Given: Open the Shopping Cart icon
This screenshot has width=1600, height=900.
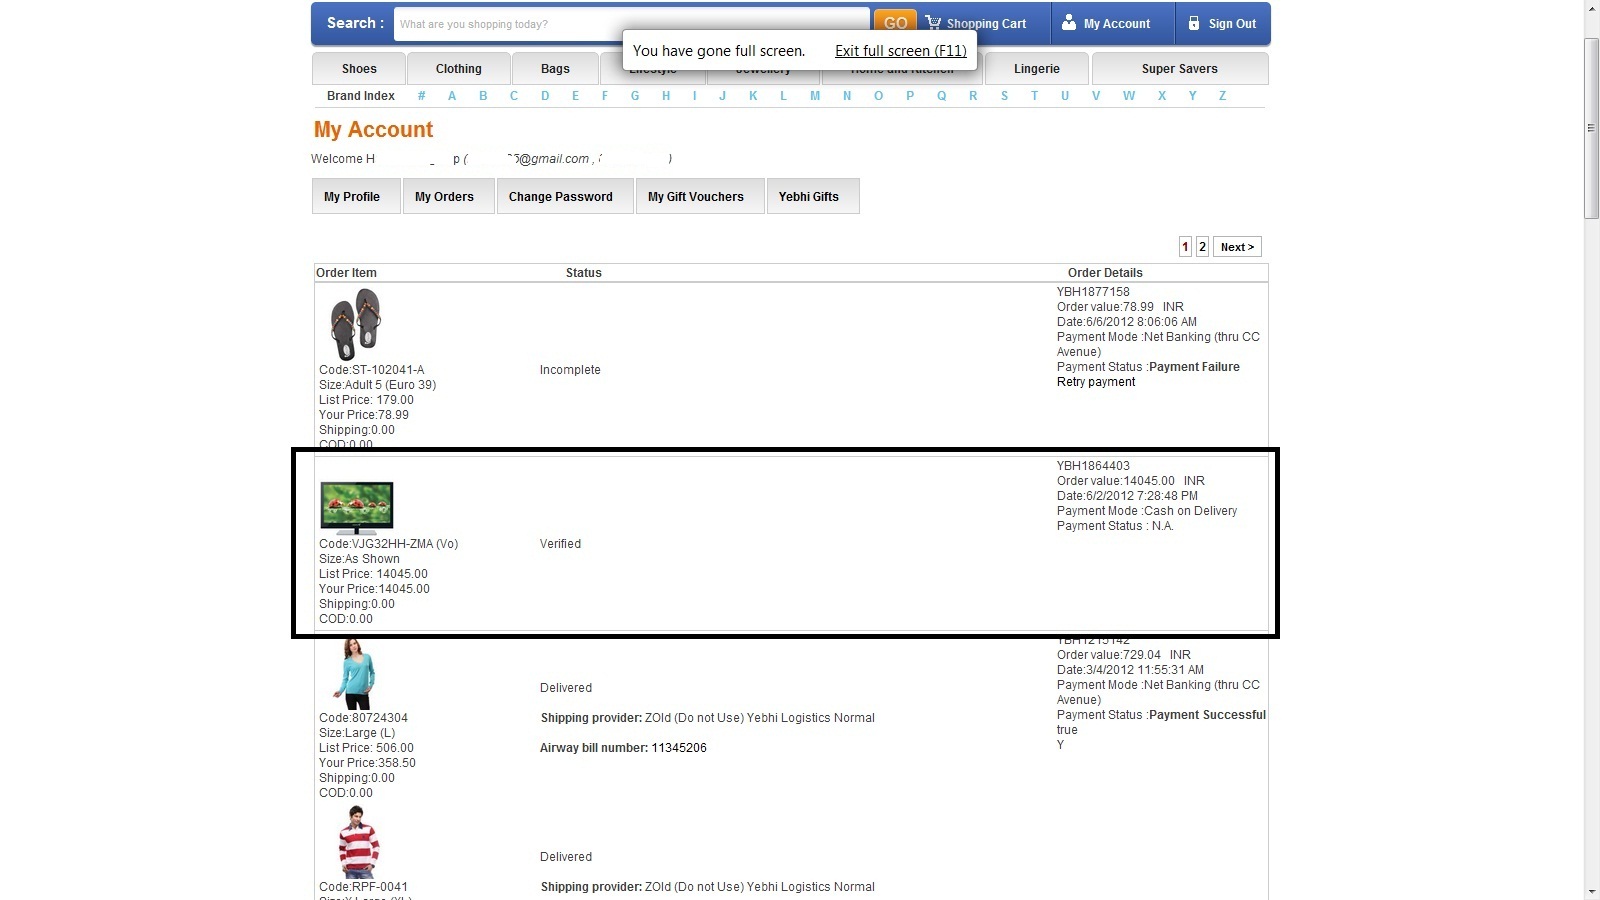Looking at the screenshot, I should pos(933,23).
